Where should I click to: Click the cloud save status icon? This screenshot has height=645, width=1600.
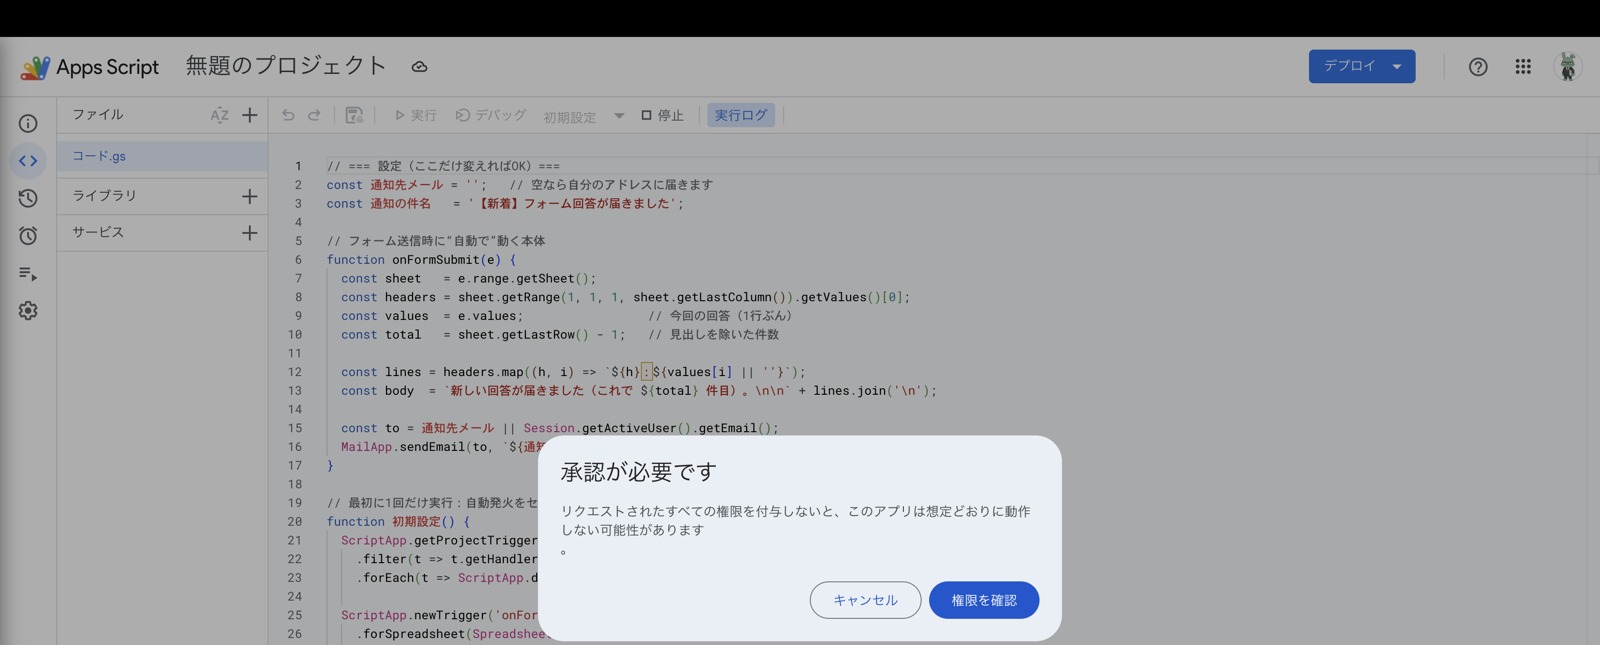tap(419, 67)
